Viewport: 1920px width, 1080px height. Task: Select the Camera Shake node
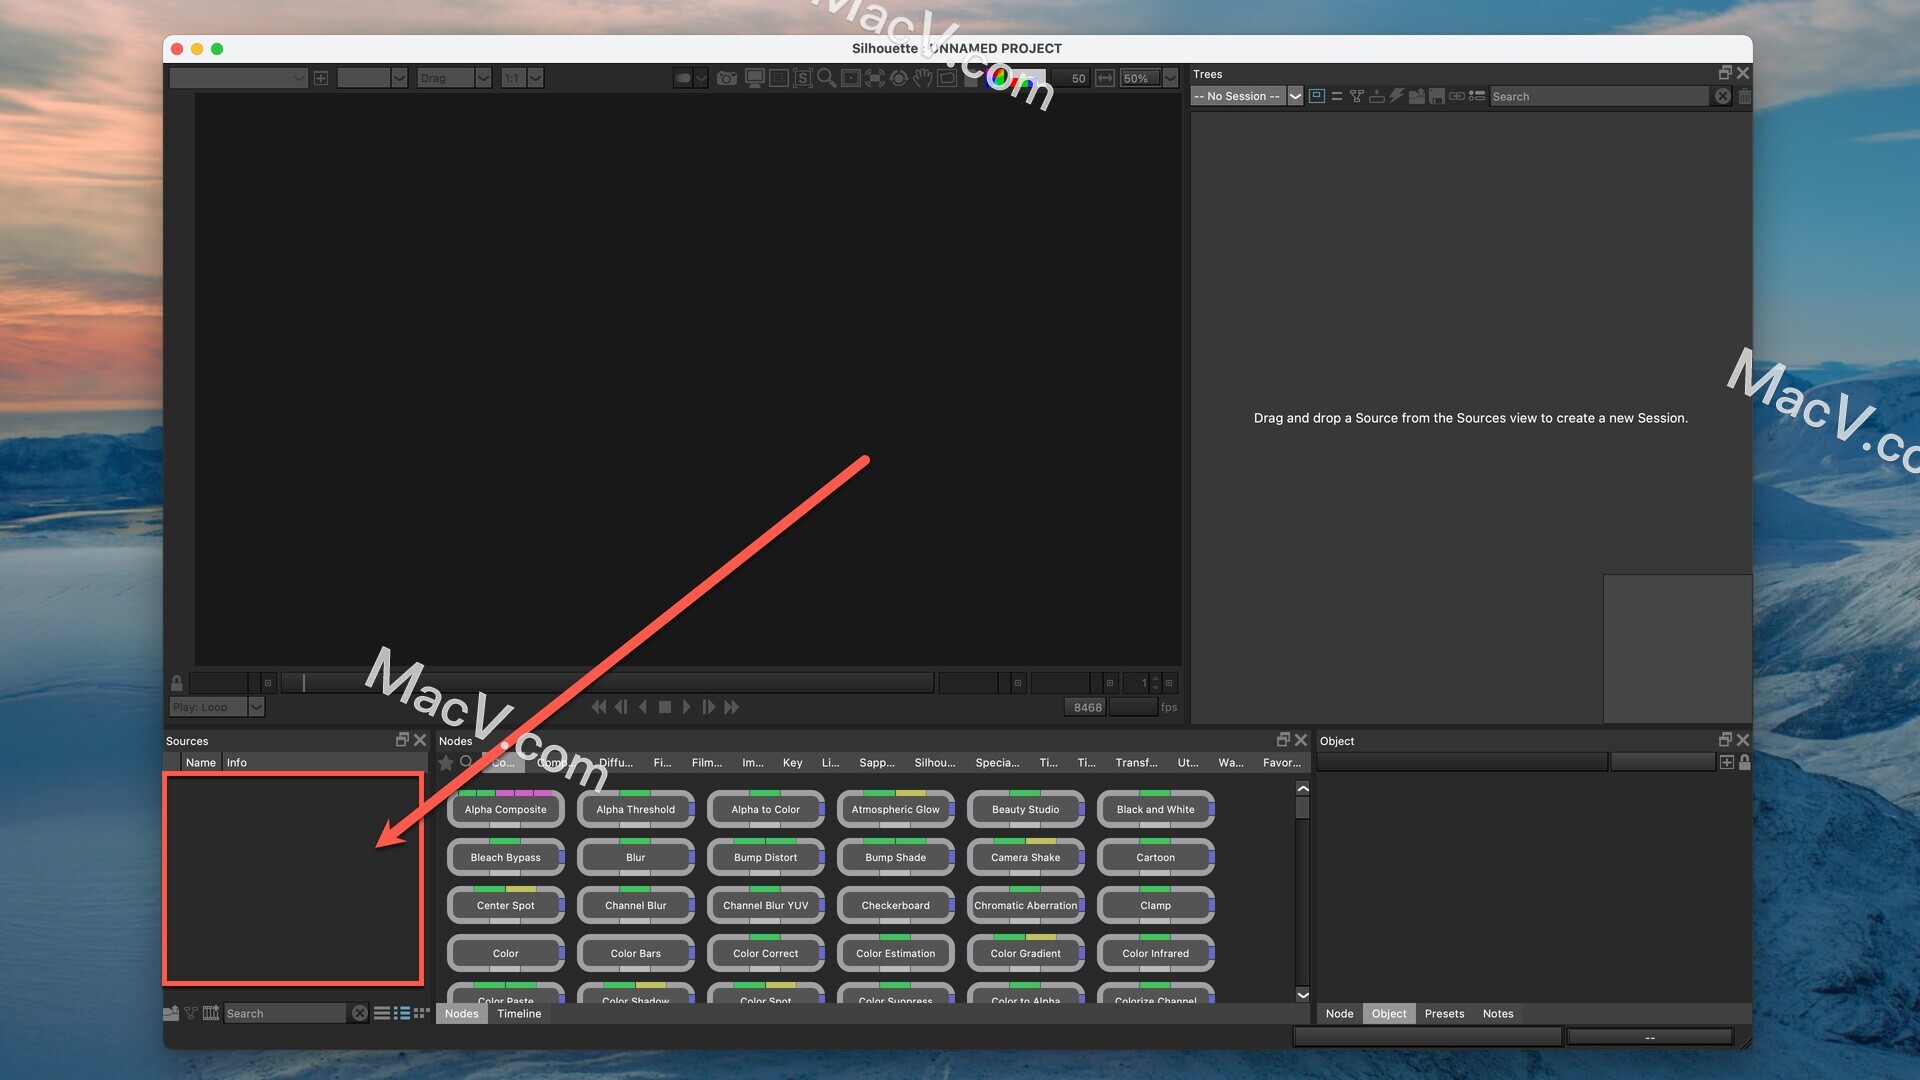tap(1025, 857)
